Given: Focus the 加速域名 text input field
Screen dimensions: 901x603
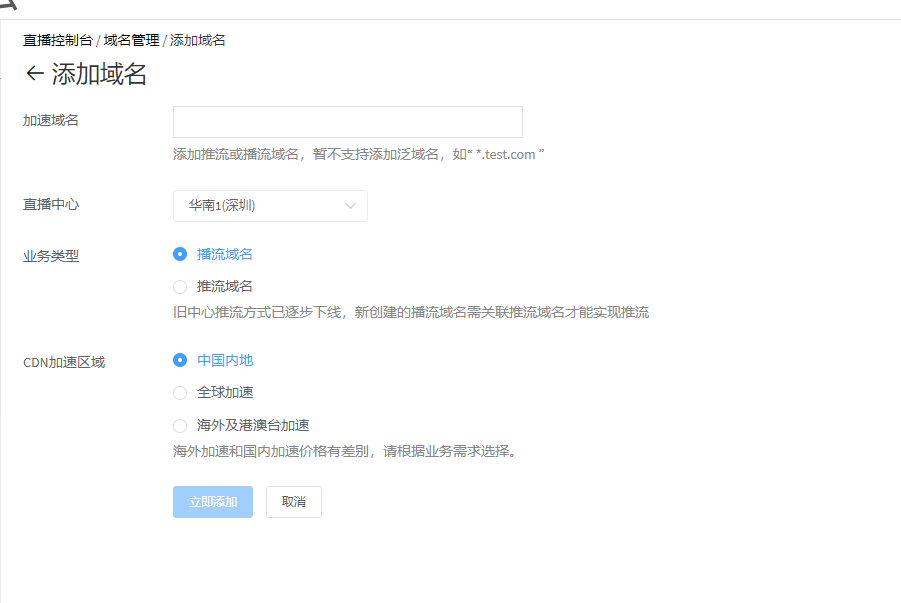Looking at the screenshot, I should point(347,122).
